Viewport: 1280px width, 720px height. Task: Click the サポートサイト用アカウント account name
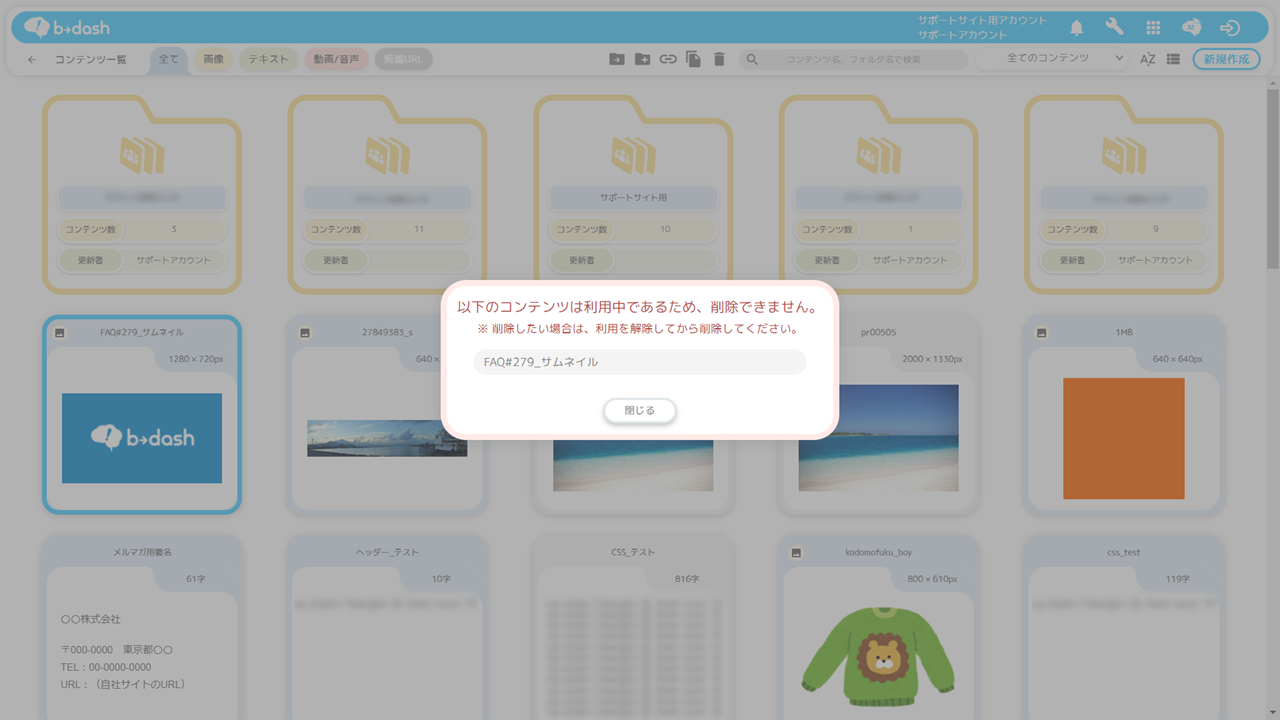coord(983,20)
